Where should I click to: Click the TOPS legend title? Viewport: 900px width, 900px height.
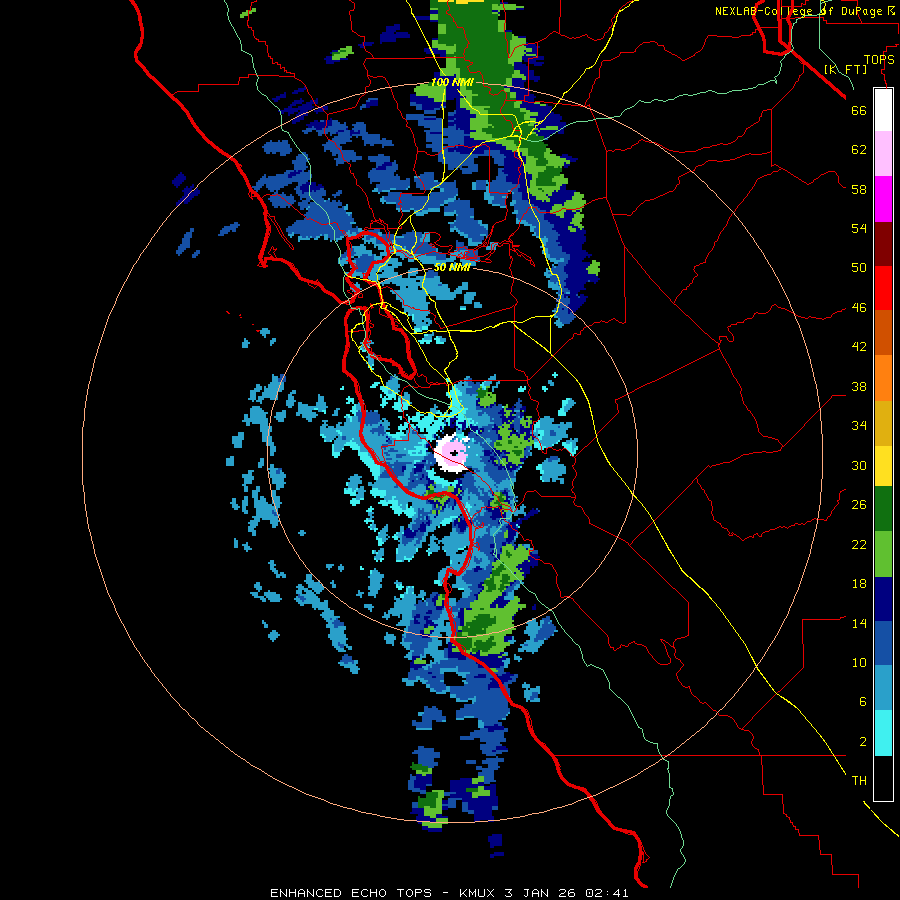pyautogui.click(x=879, y=59)
